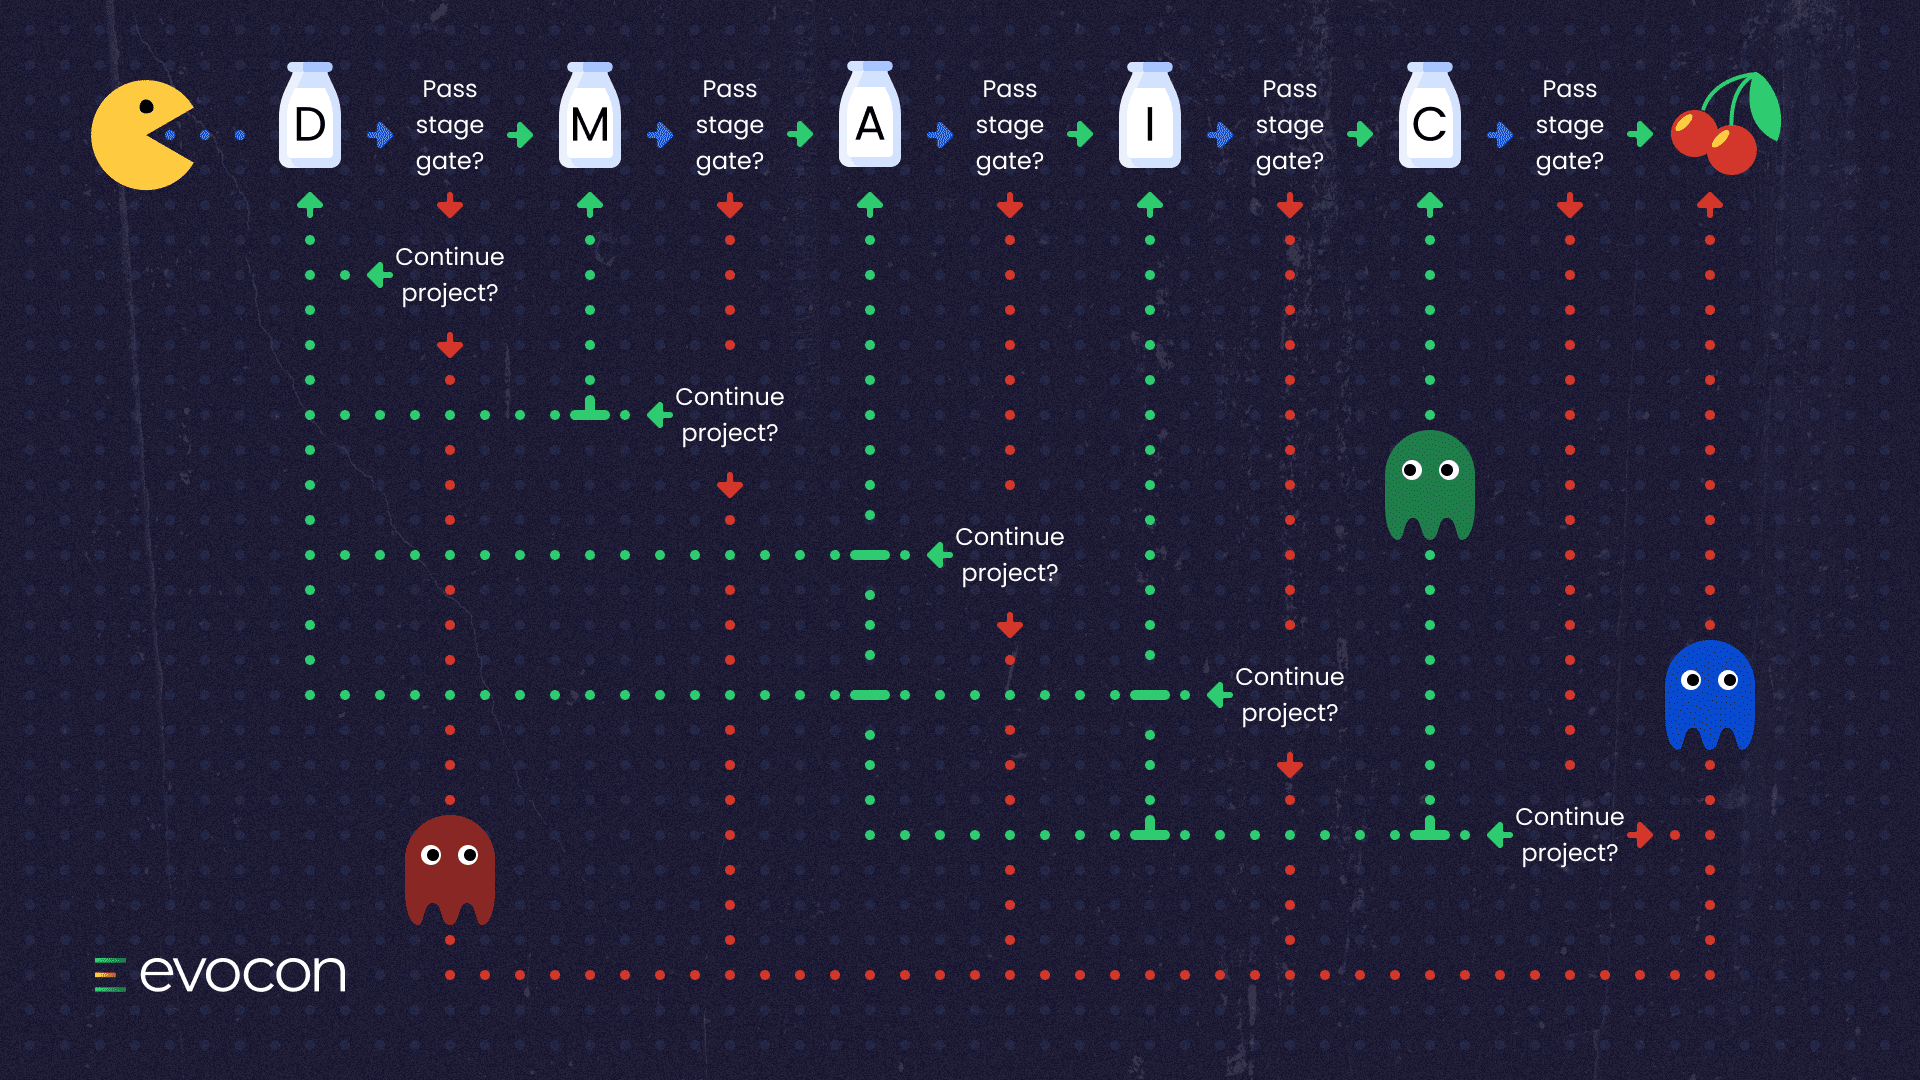Click blue arrow right of I bottle
Viewport: 1920px width, 1080px height.
pos(1220,135)
